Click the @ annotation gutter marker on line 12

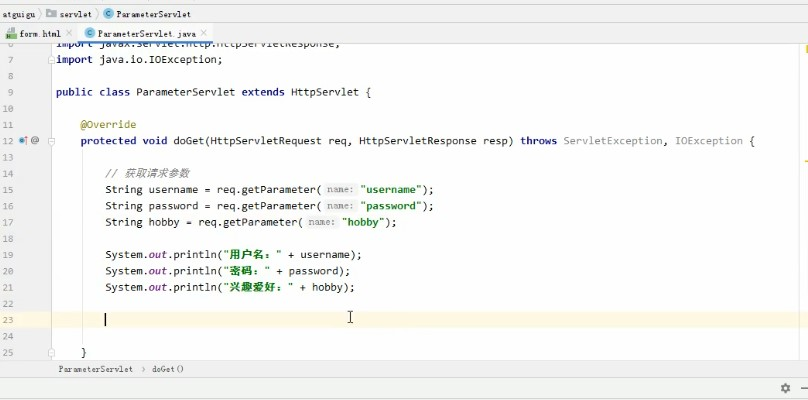tap(35, 140)
